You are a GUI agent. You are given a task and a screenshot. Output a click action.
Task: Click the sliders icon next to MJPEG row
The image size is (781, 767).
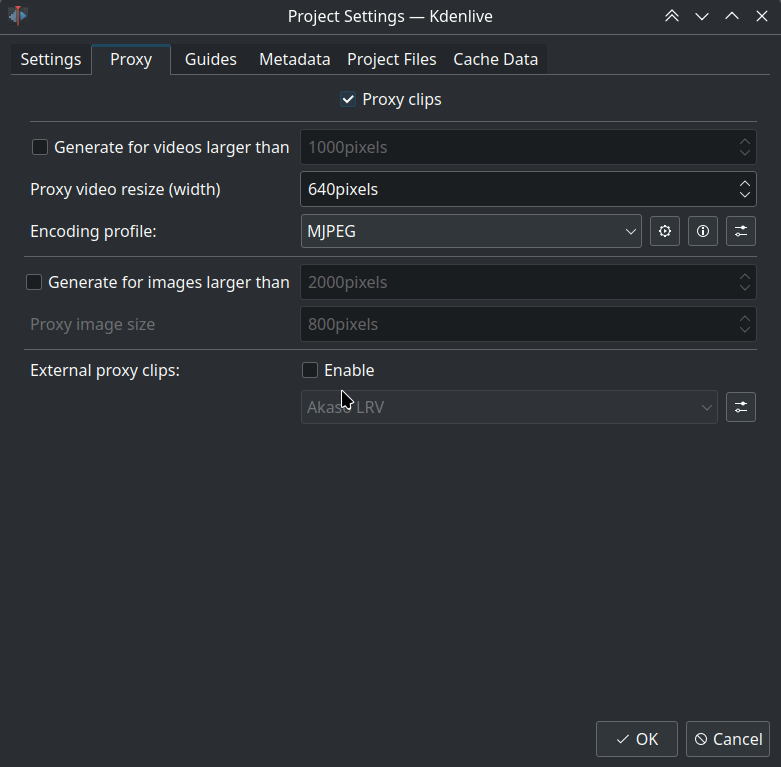coord(741,231)
